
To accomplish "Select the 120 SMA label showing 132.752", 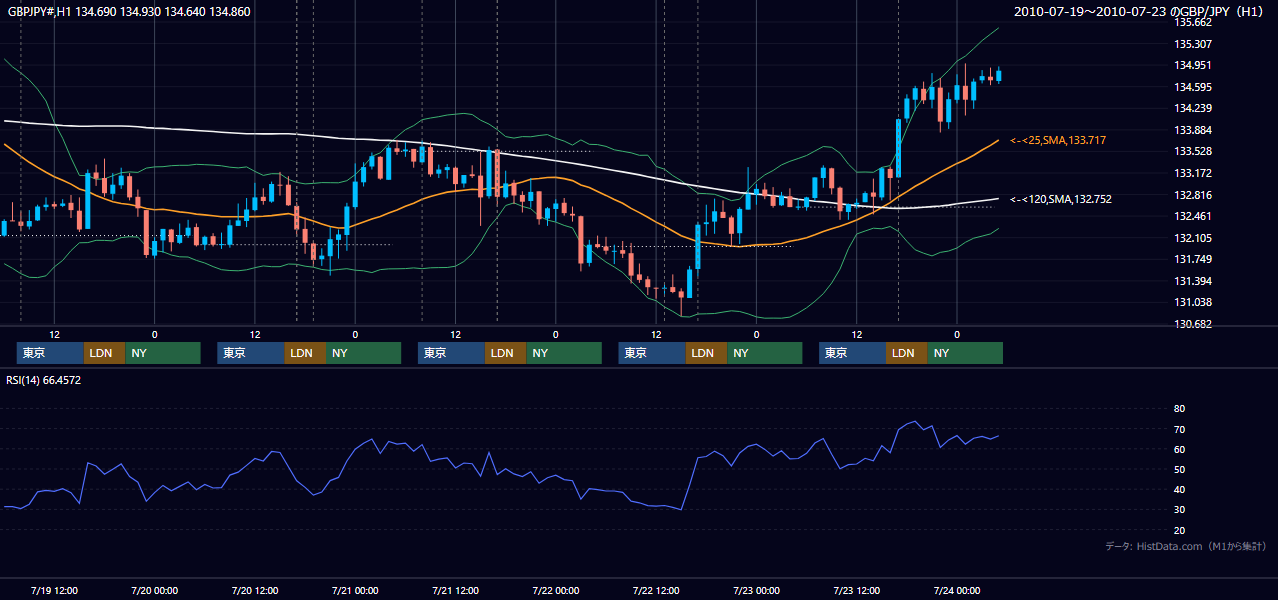I will tap(1061, 199).
